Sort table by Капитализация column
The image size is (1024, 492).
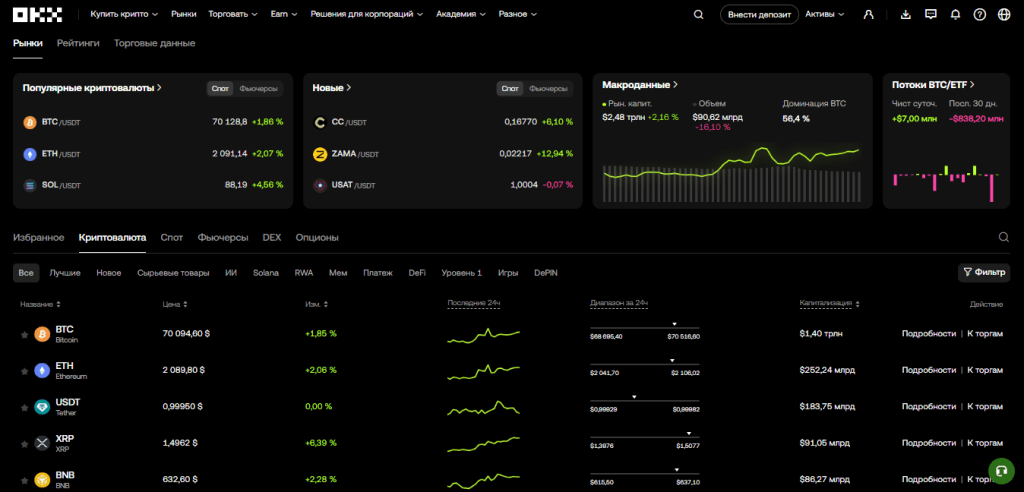(x=829, y=304)
